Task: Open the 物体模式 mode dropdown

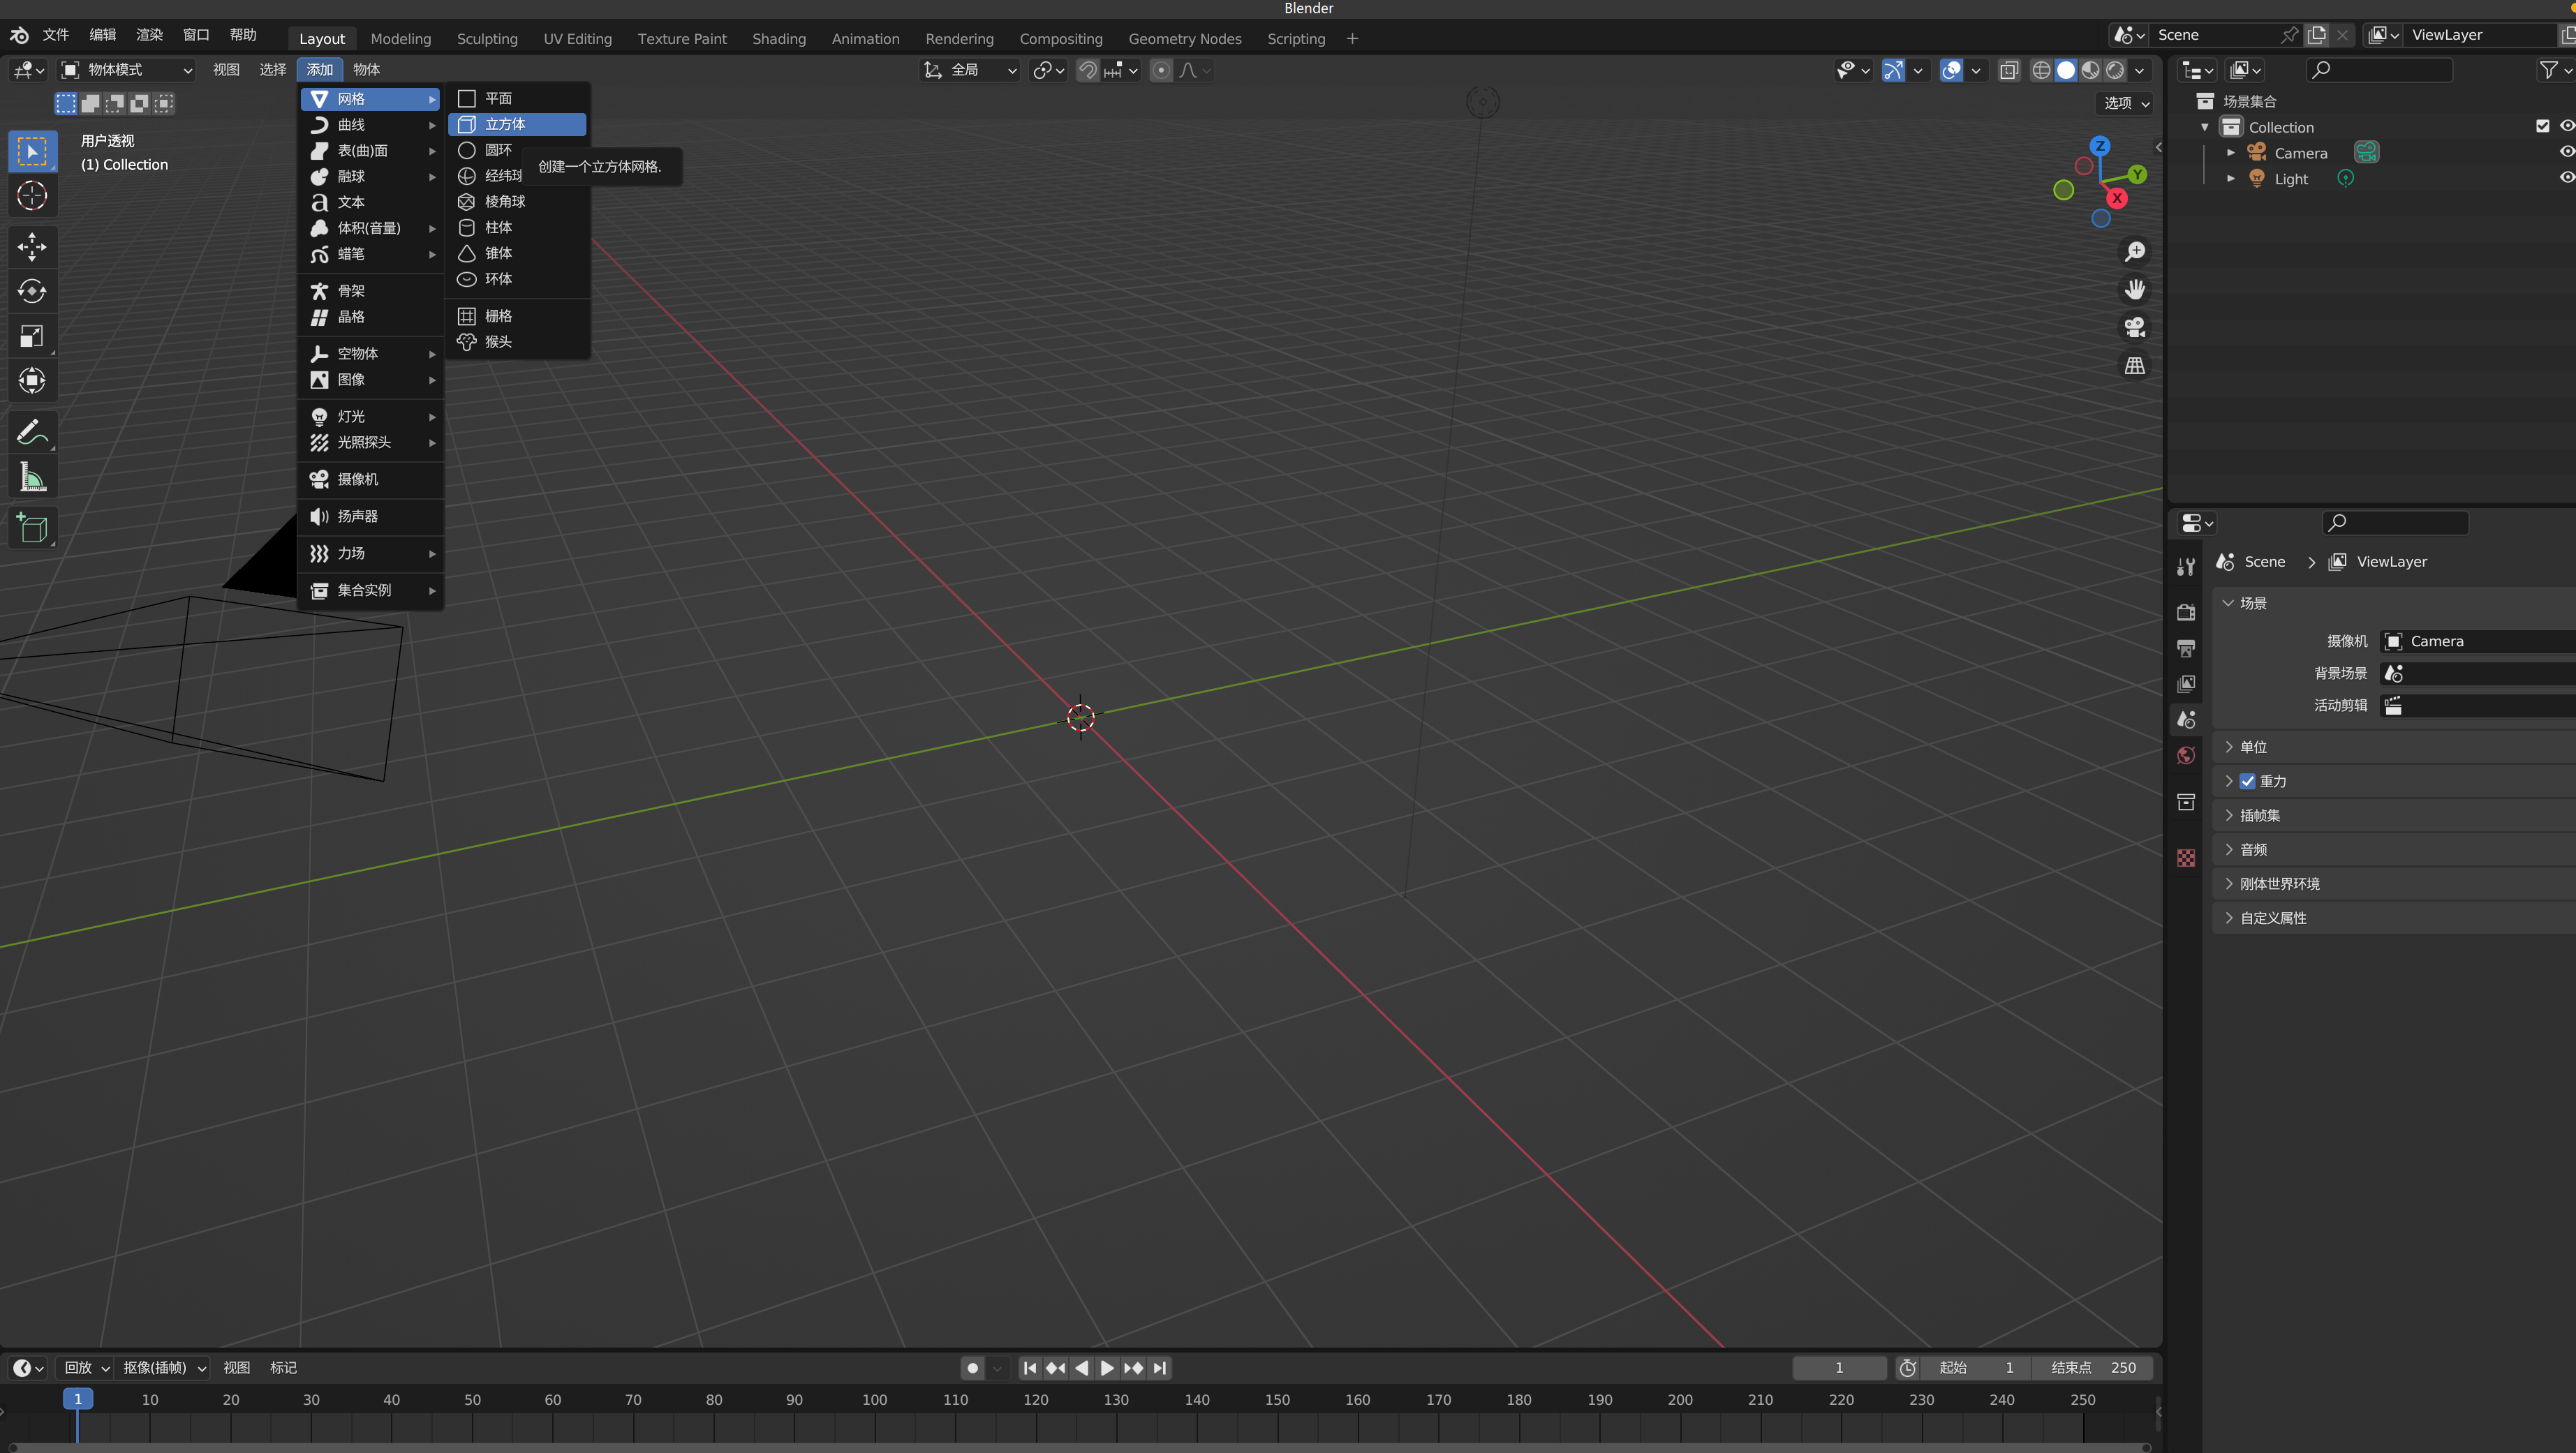Action: point(126,70)
